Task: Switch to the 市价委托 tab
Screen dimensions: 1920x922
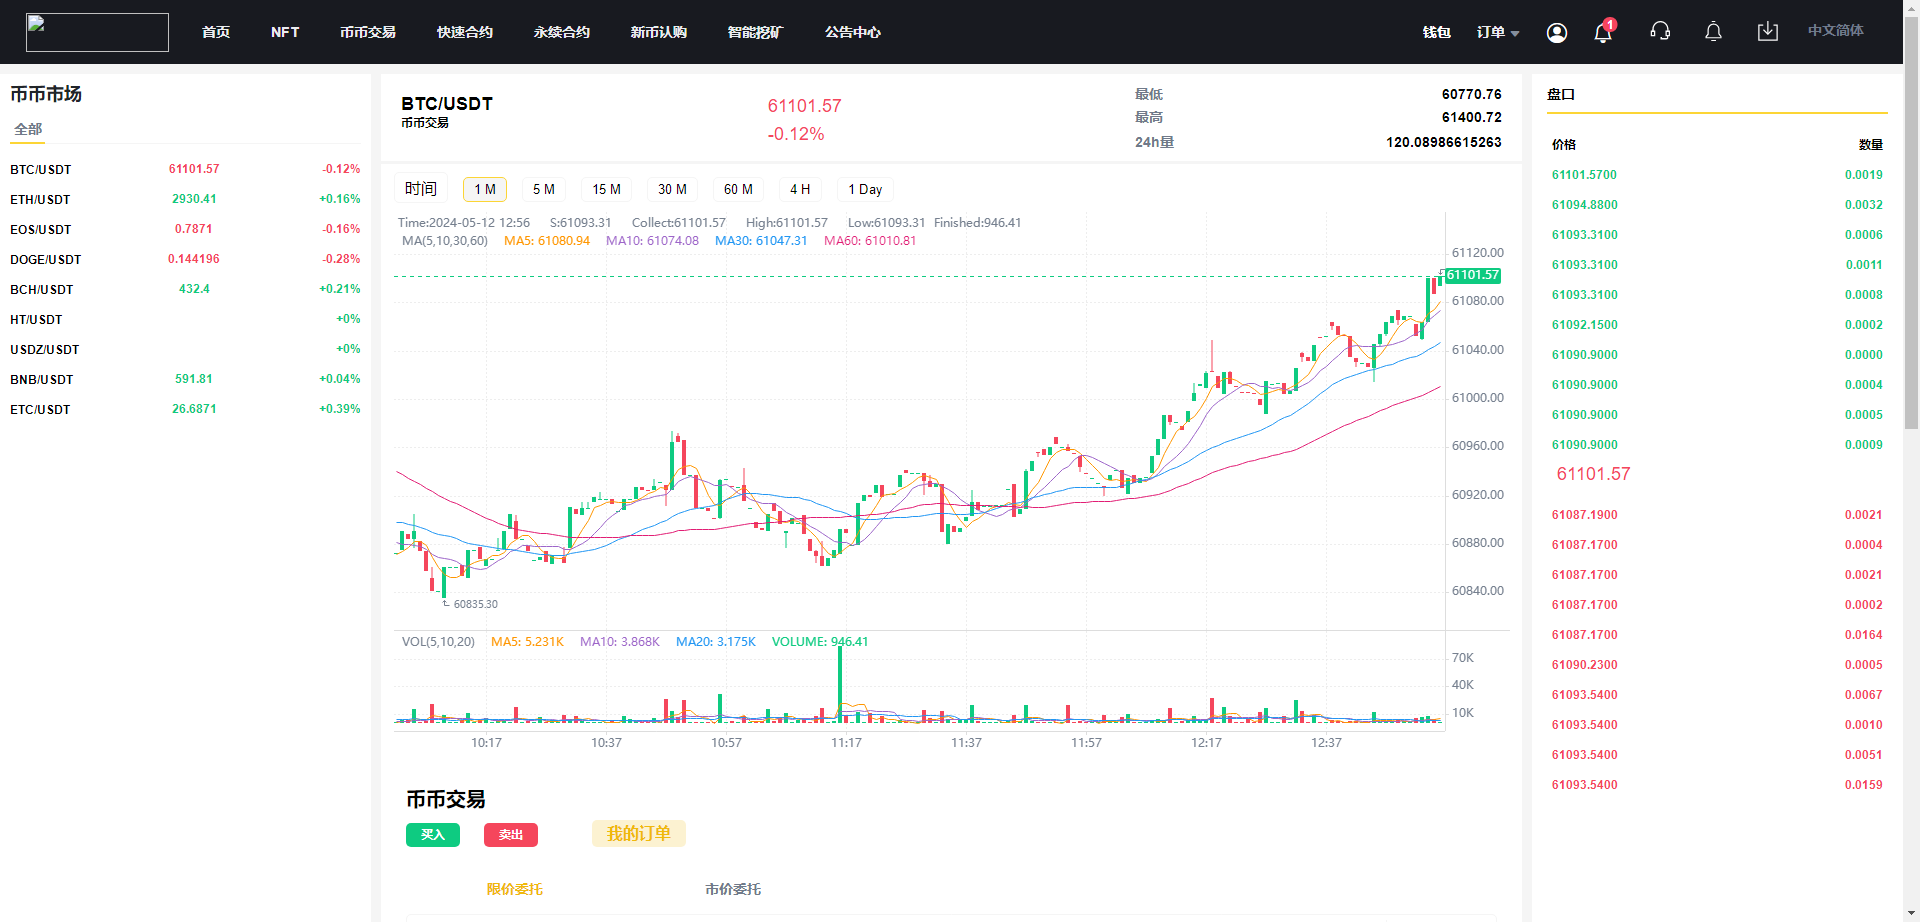Action: 733,889
